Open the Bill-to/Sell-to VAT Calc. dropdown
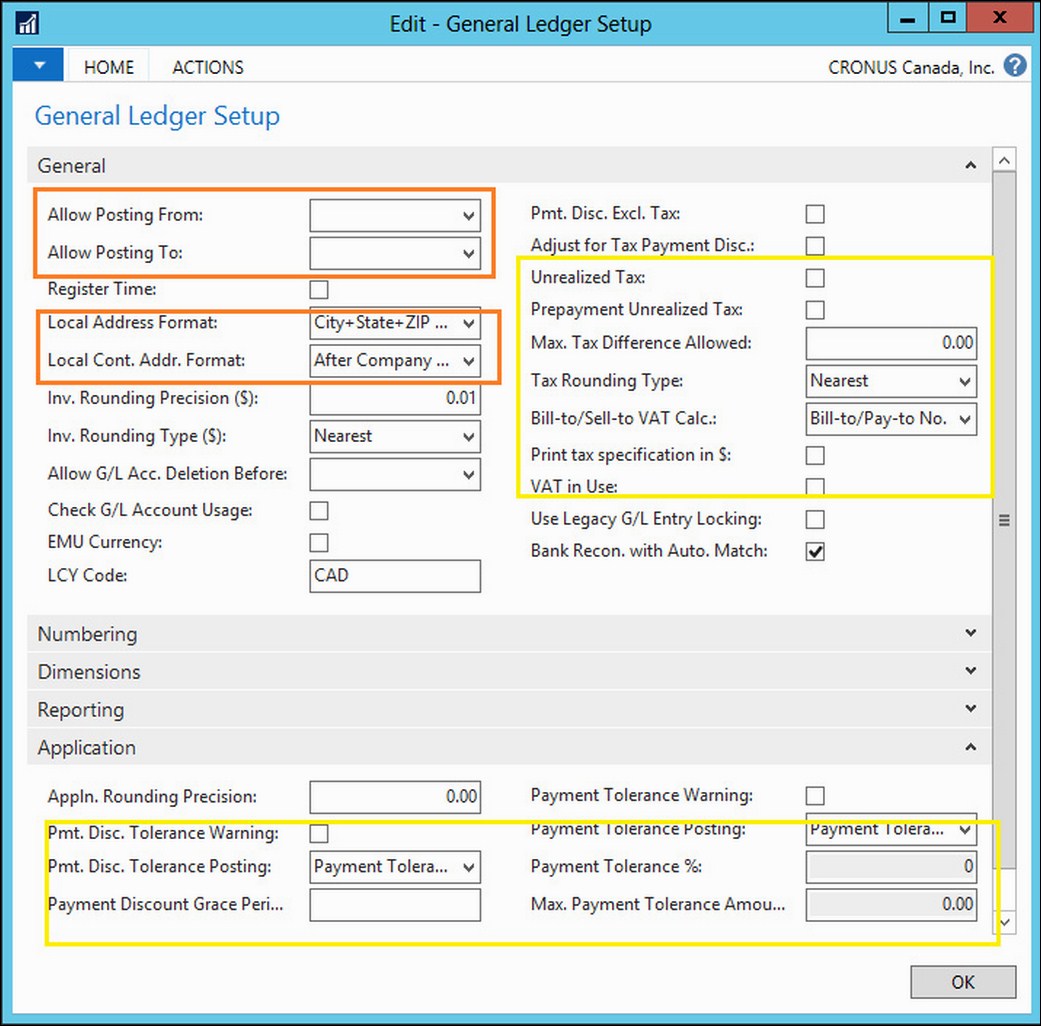The image size is (1041, 1026). click(x=965, y=419)
